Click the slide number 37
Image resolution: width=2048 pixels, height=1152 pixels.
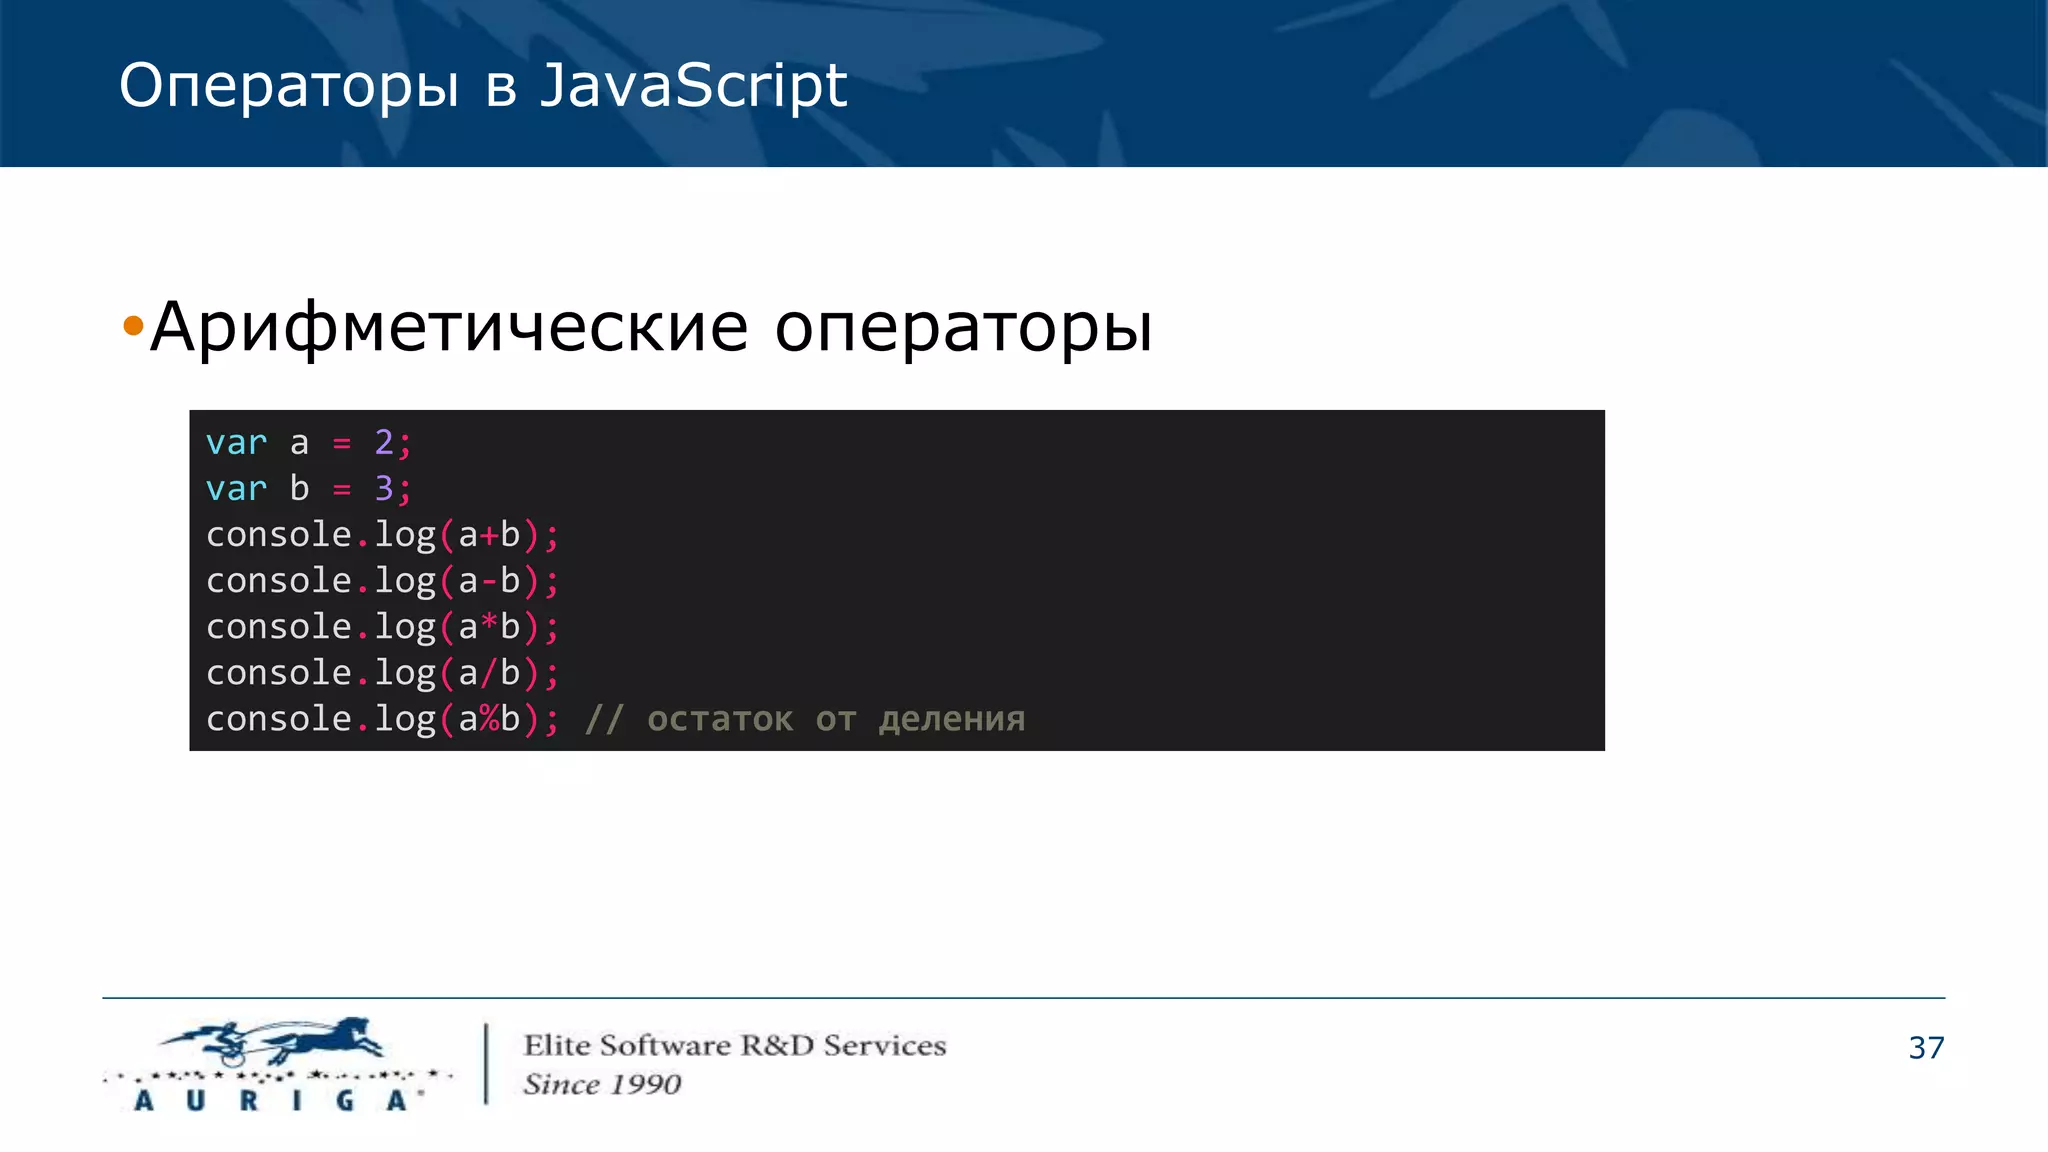coord(1926,1048)
